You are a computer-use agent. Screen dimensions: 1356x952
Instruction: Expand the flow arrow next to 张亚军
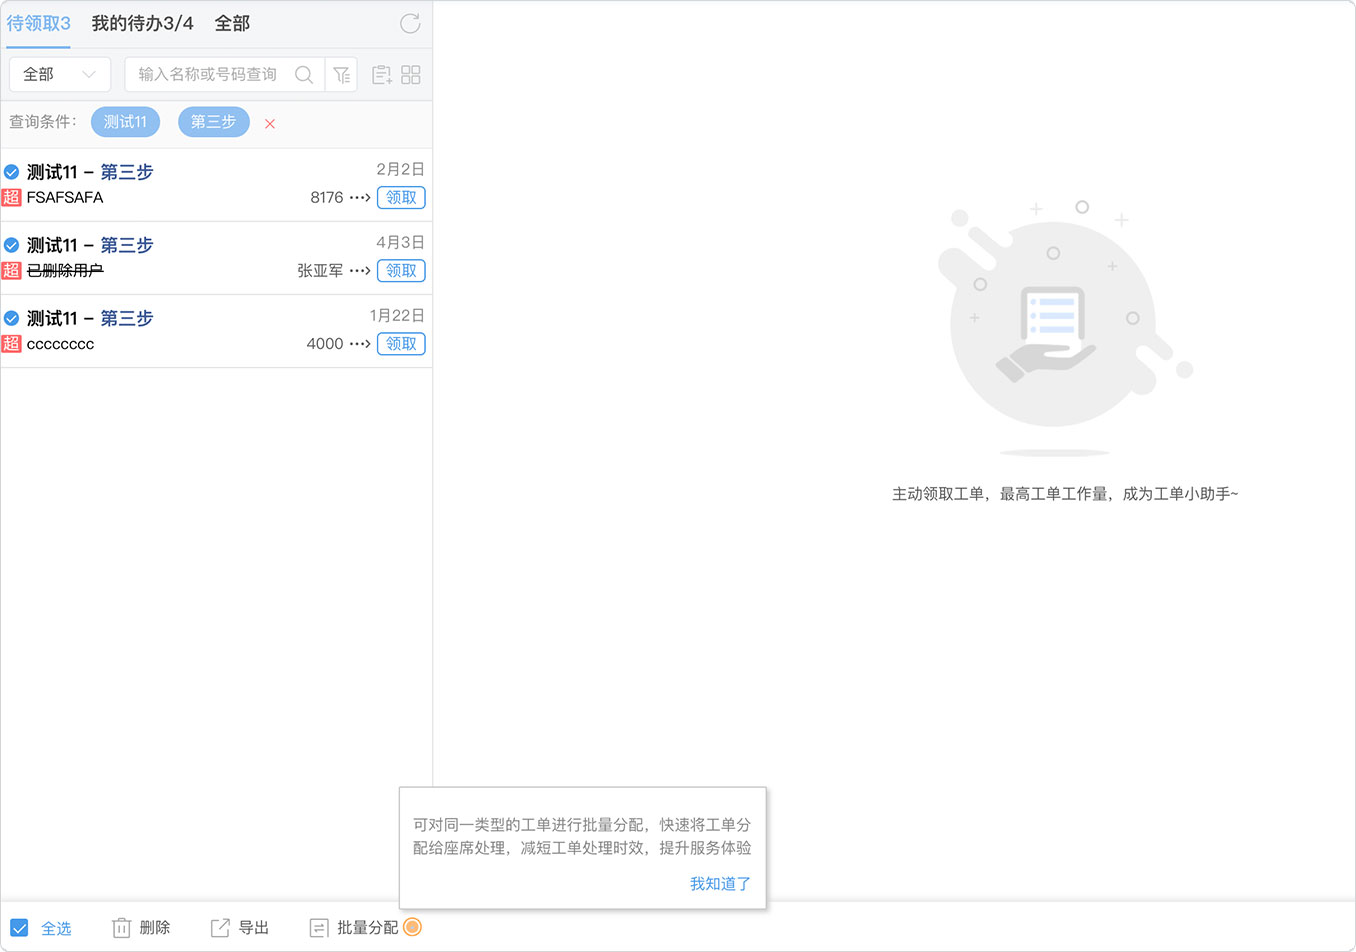click(360, 271)
